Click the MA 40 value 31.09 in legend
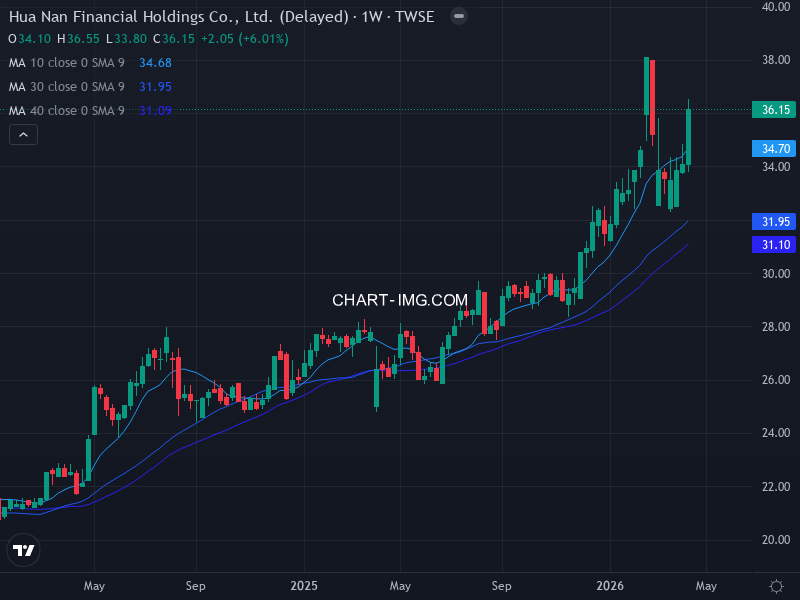 (155, 111)
